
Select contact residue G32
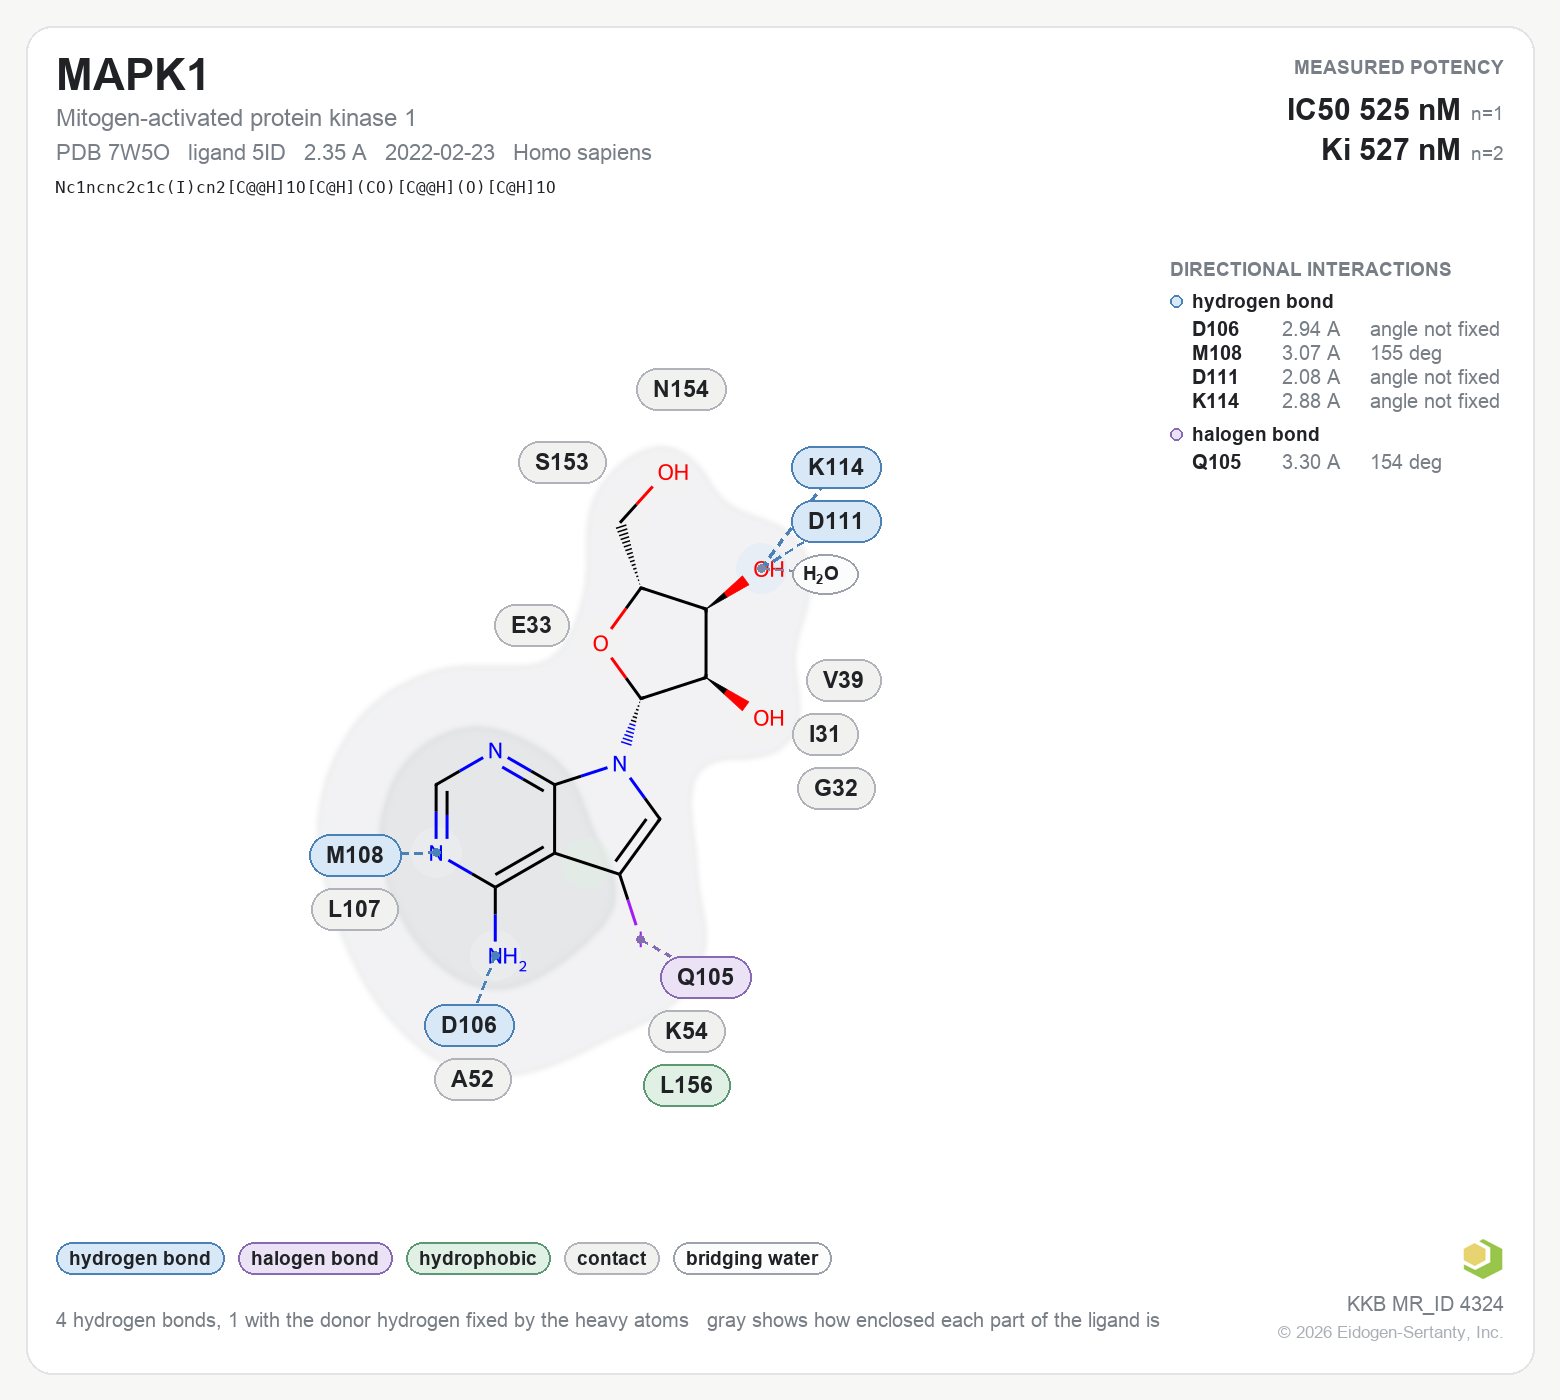tap(836, 788)
